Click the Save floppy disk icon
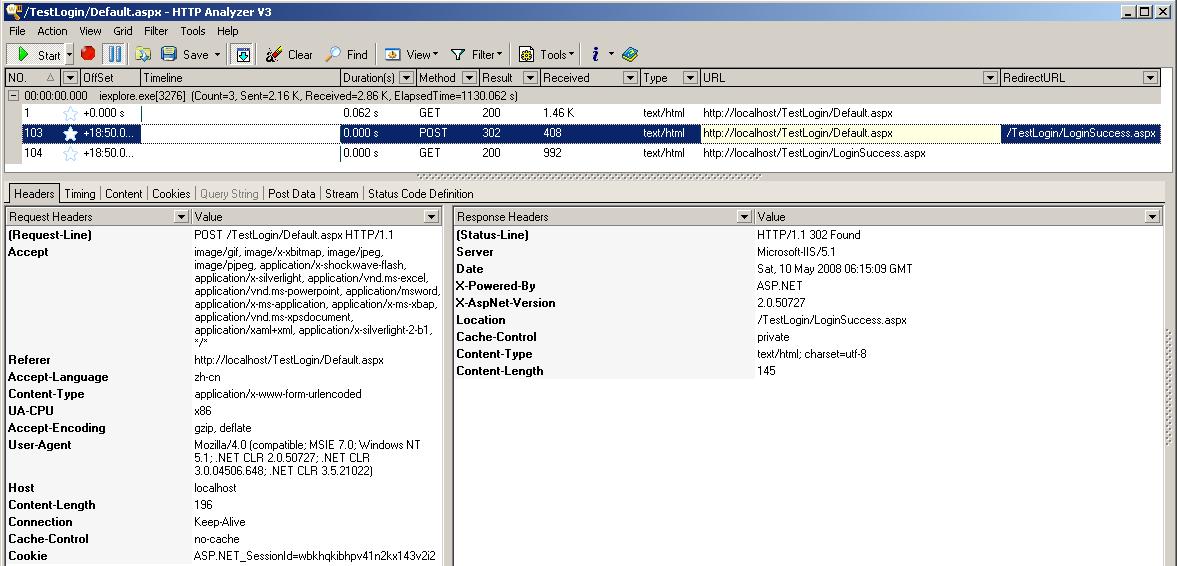 point(169,54)
